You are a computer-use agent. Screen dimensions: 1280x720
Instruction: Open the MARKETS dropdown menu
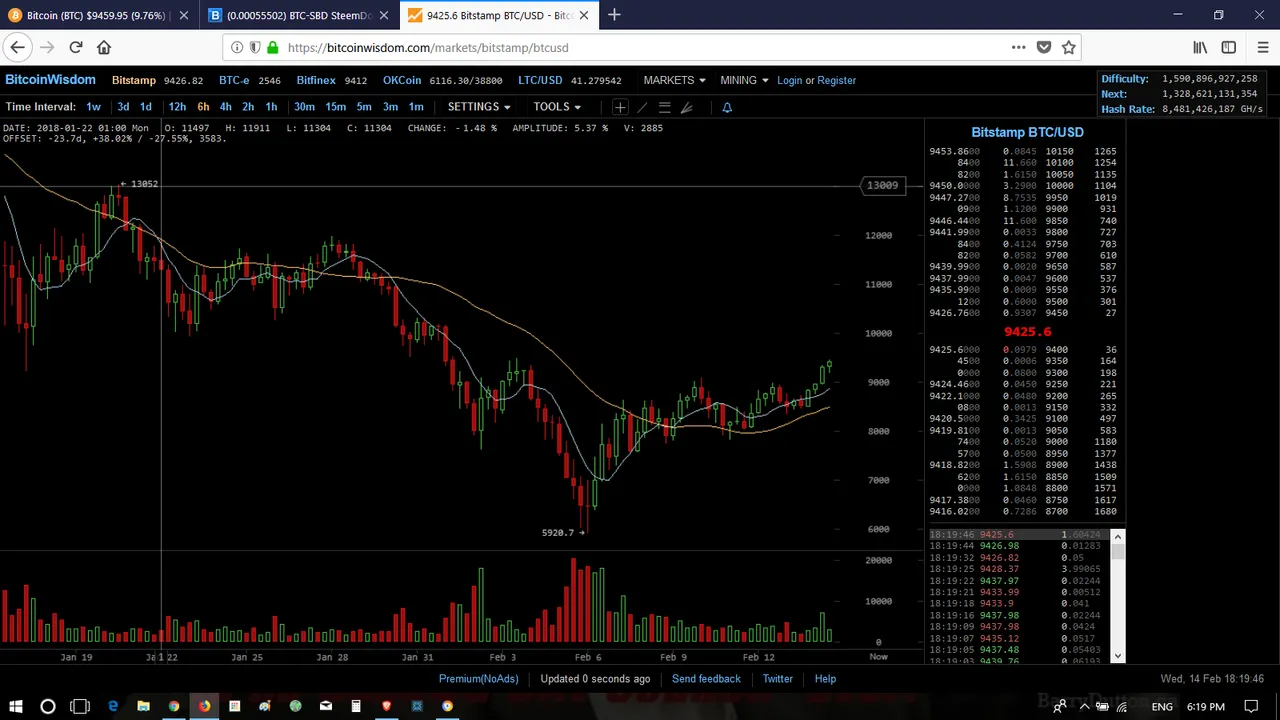(x=674, y=80)
